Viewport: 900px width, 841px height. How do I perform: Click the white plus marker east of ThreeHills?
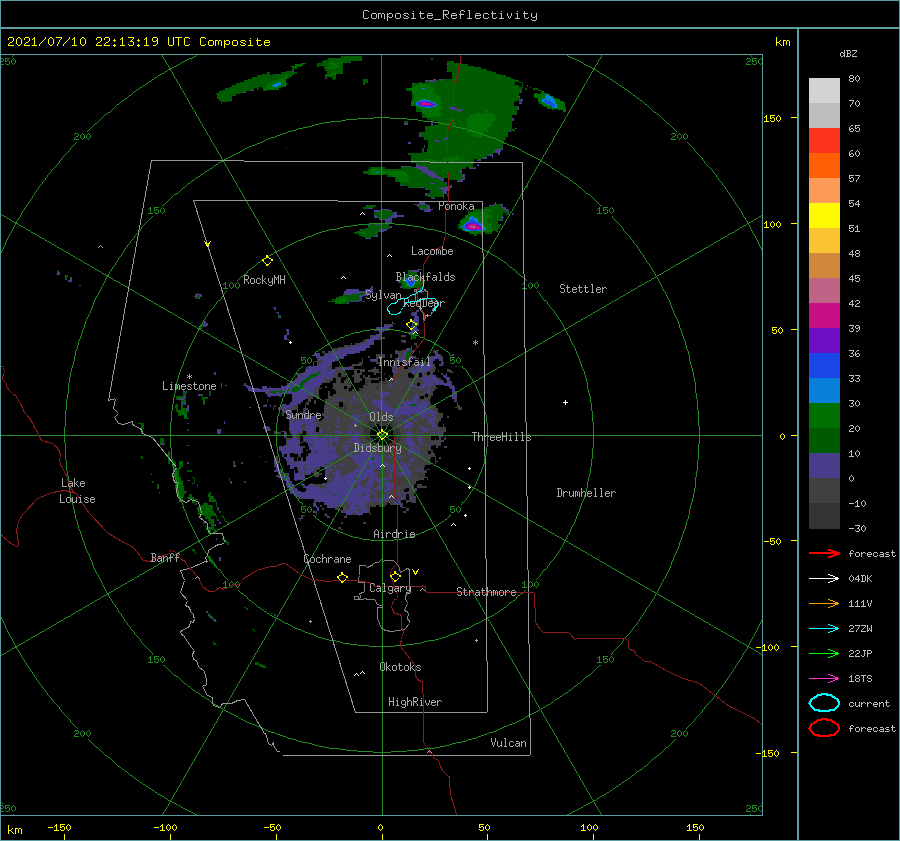[565, 402]
